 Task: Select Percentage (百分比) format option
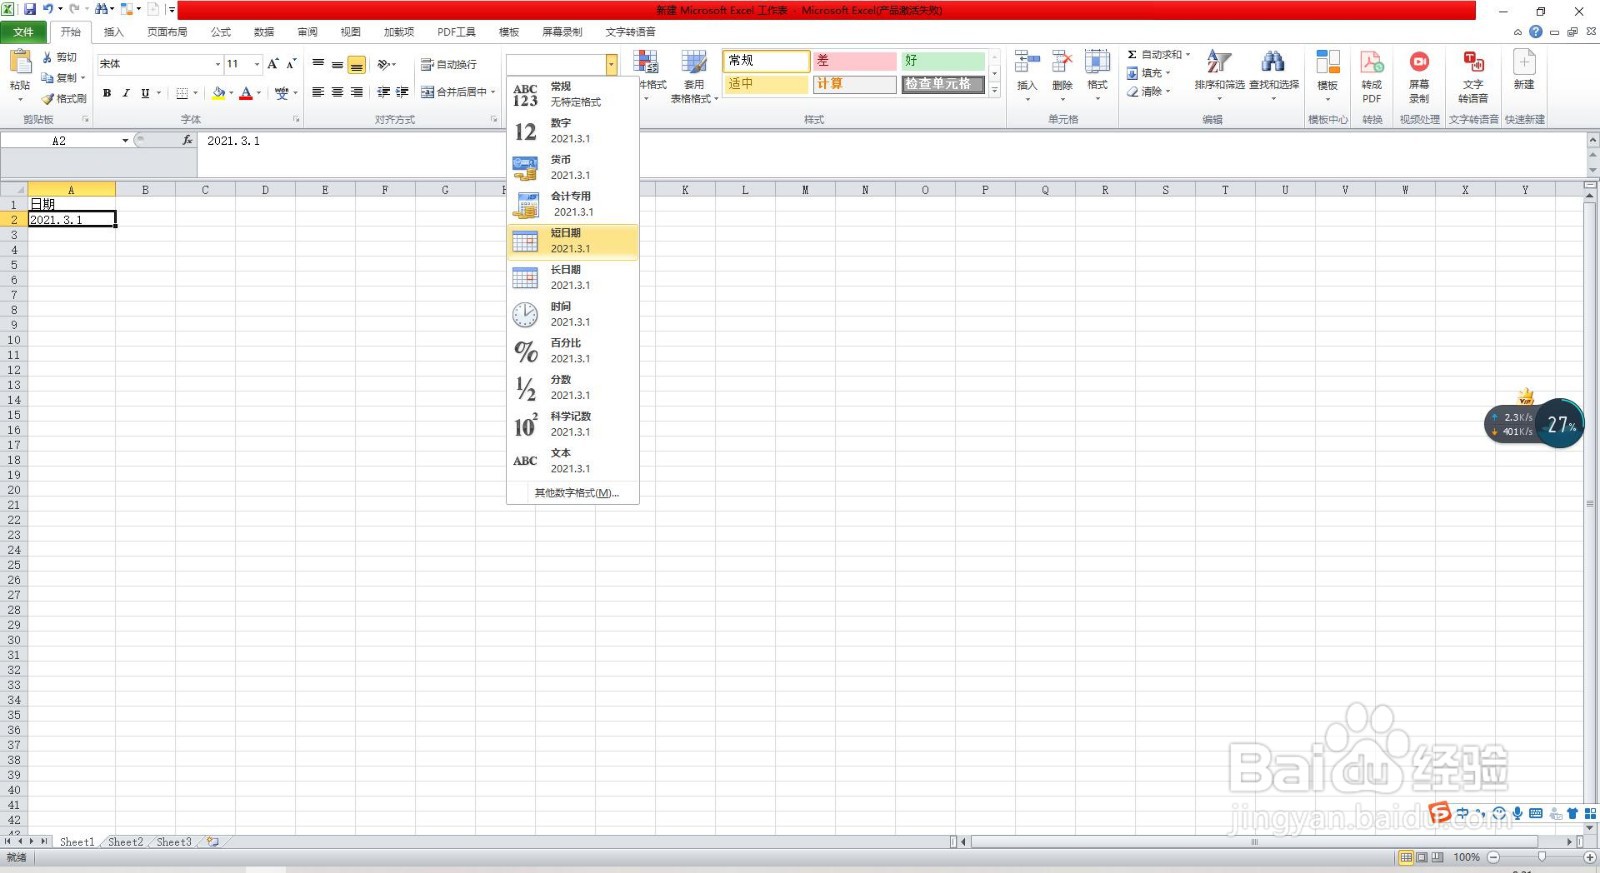[572, 351]
